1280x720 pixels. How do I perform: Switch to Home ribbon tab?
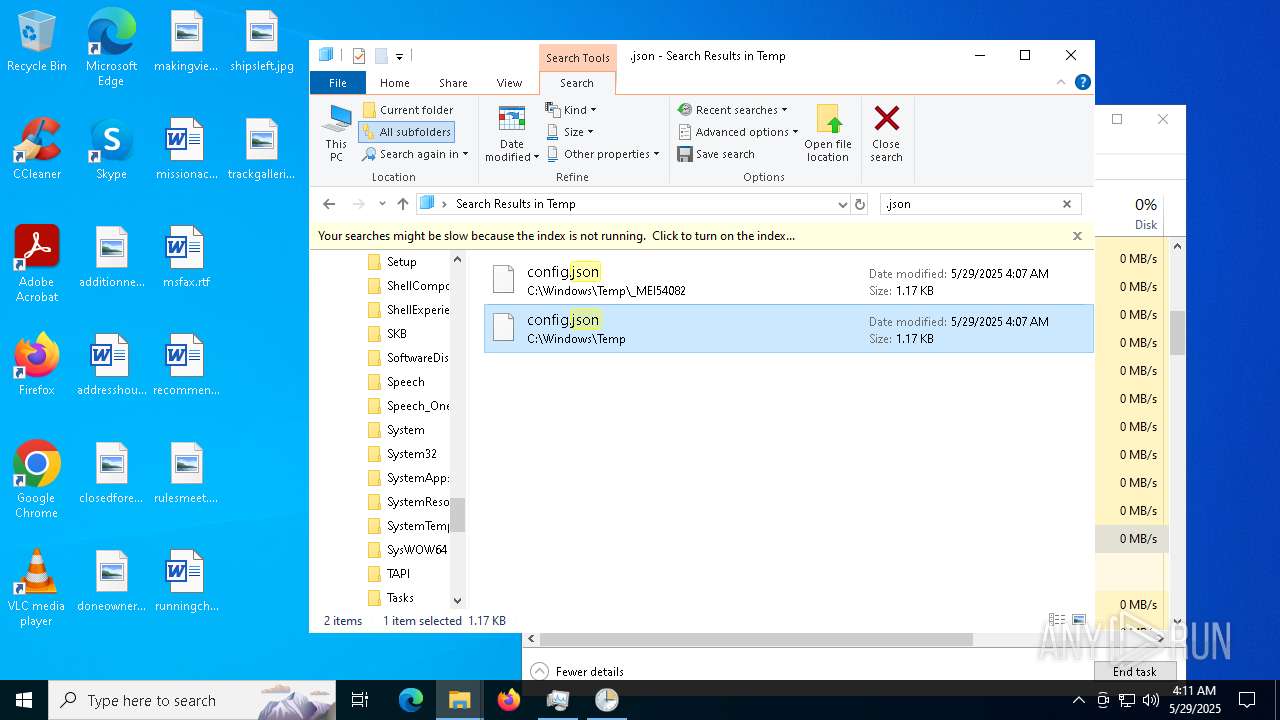click(x=394, y=83)
